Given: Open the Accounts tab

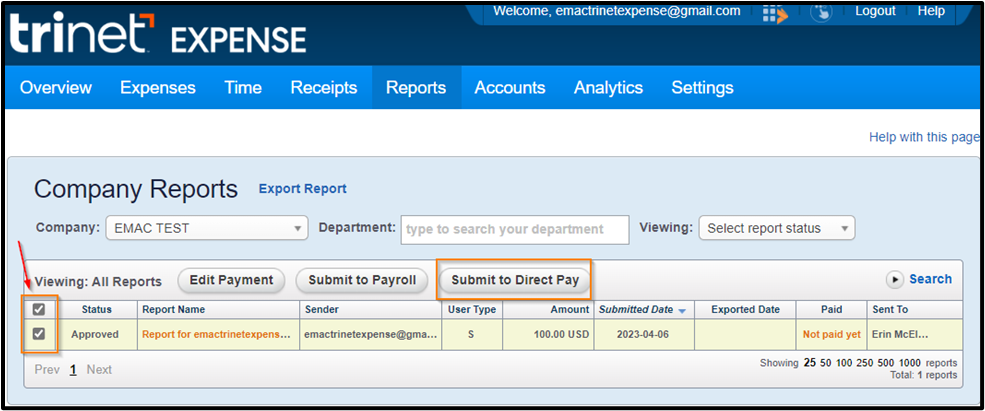Looking at the screenshot, I should (509, 87).
